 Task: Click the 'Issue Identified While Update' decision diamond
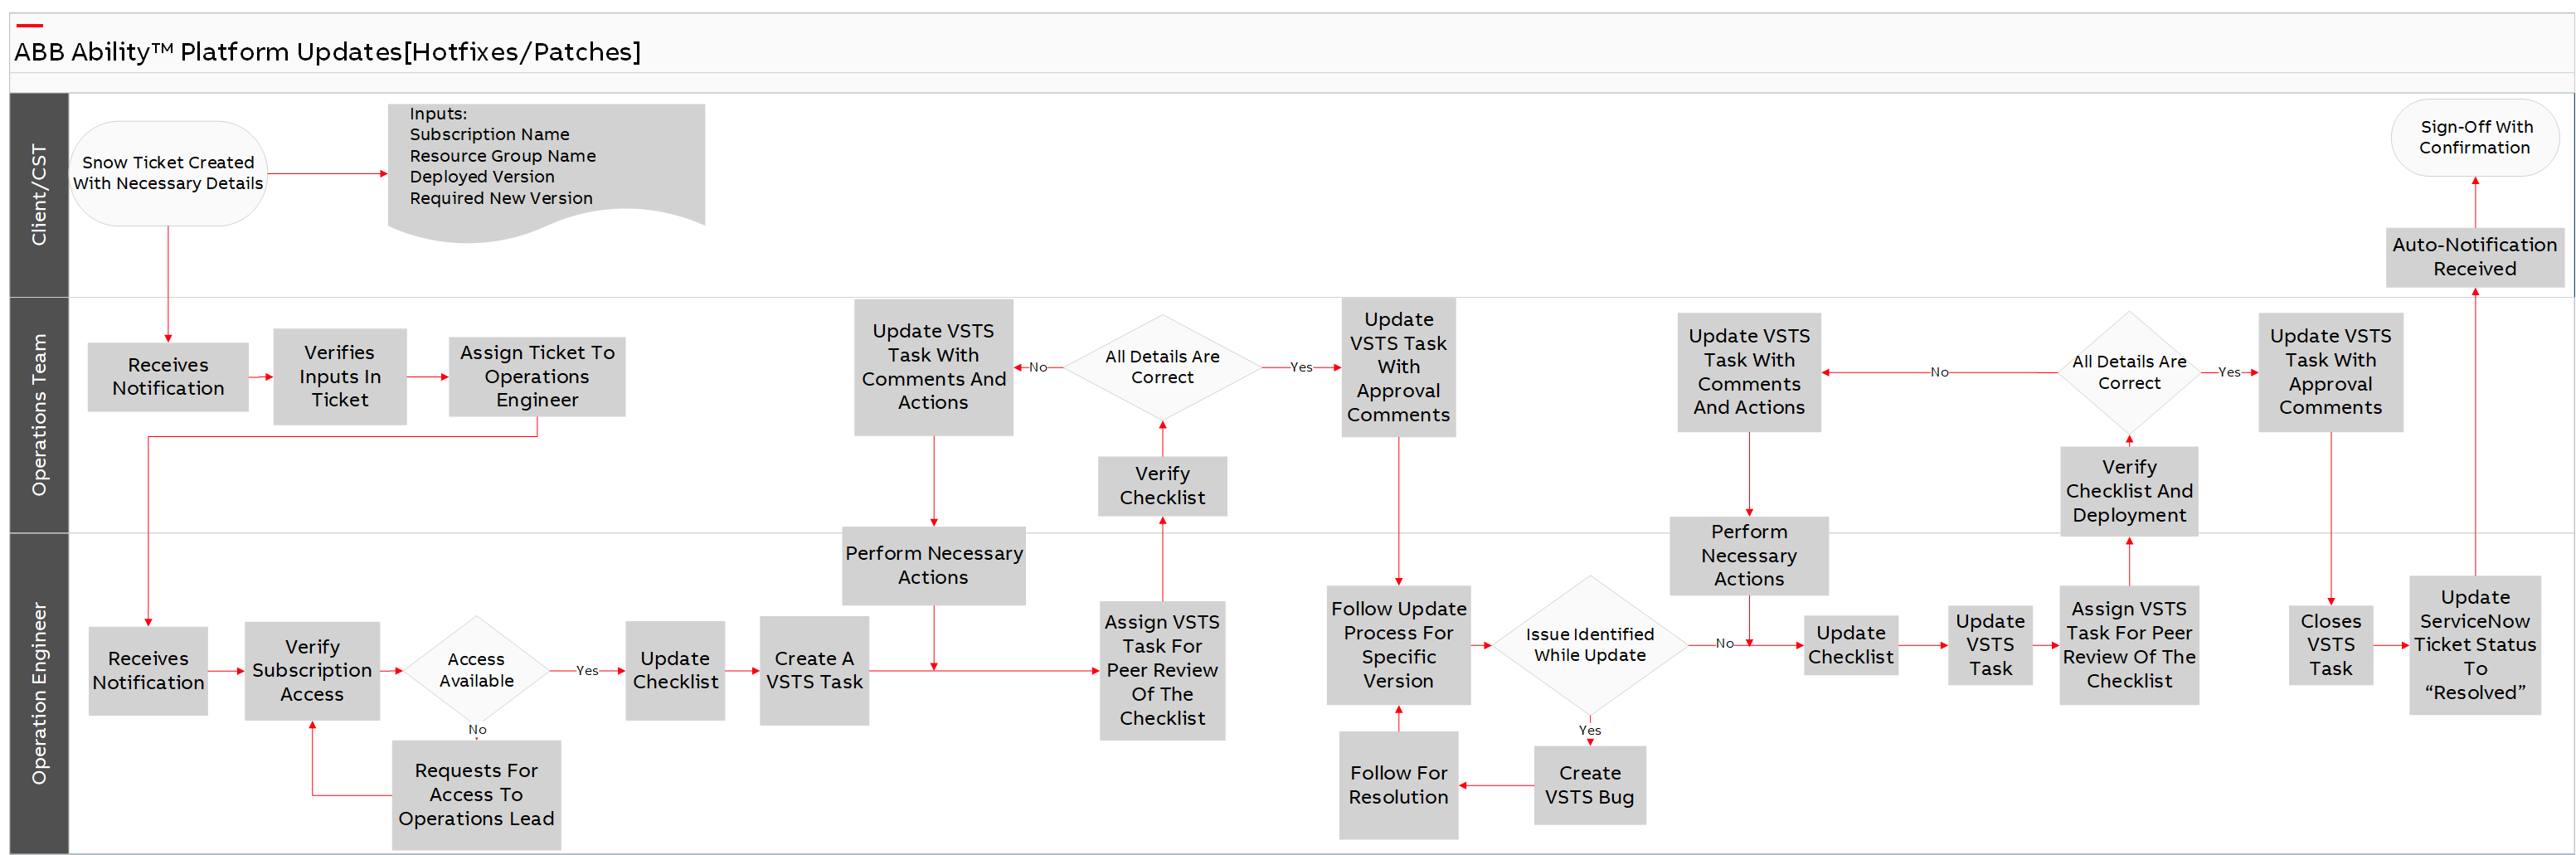click(x=1590, y=645)
